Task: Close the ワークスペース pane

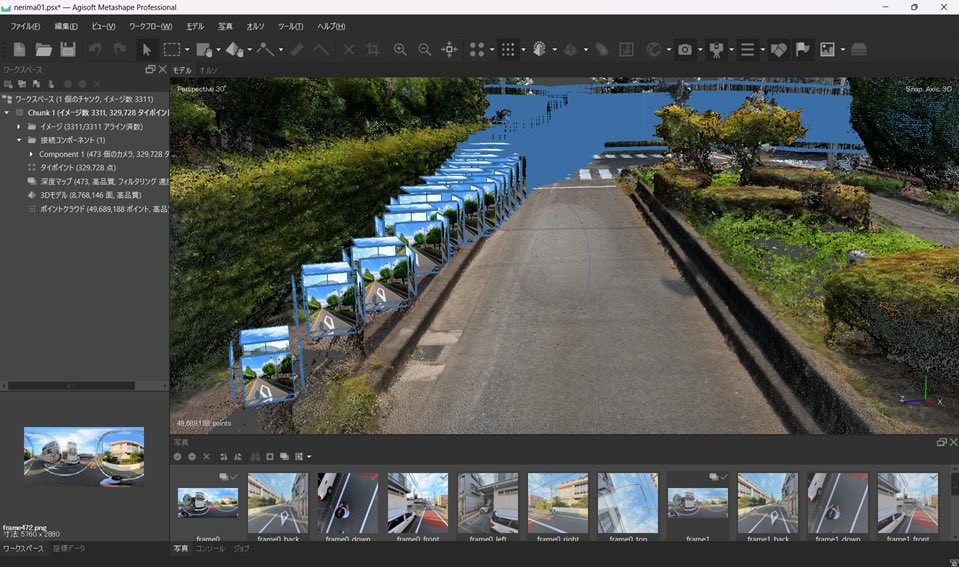Action: point(163,70)
